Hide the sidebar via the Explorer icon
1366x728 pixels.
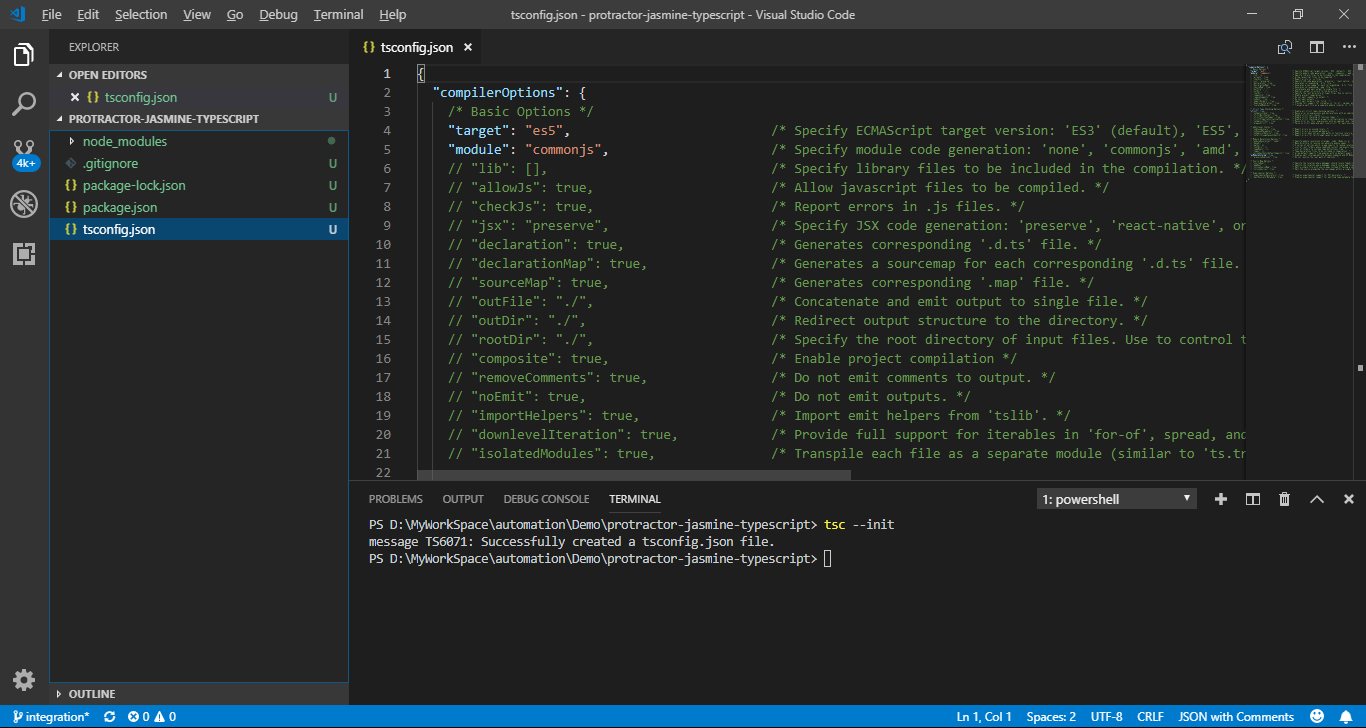(x=24, y=56)
